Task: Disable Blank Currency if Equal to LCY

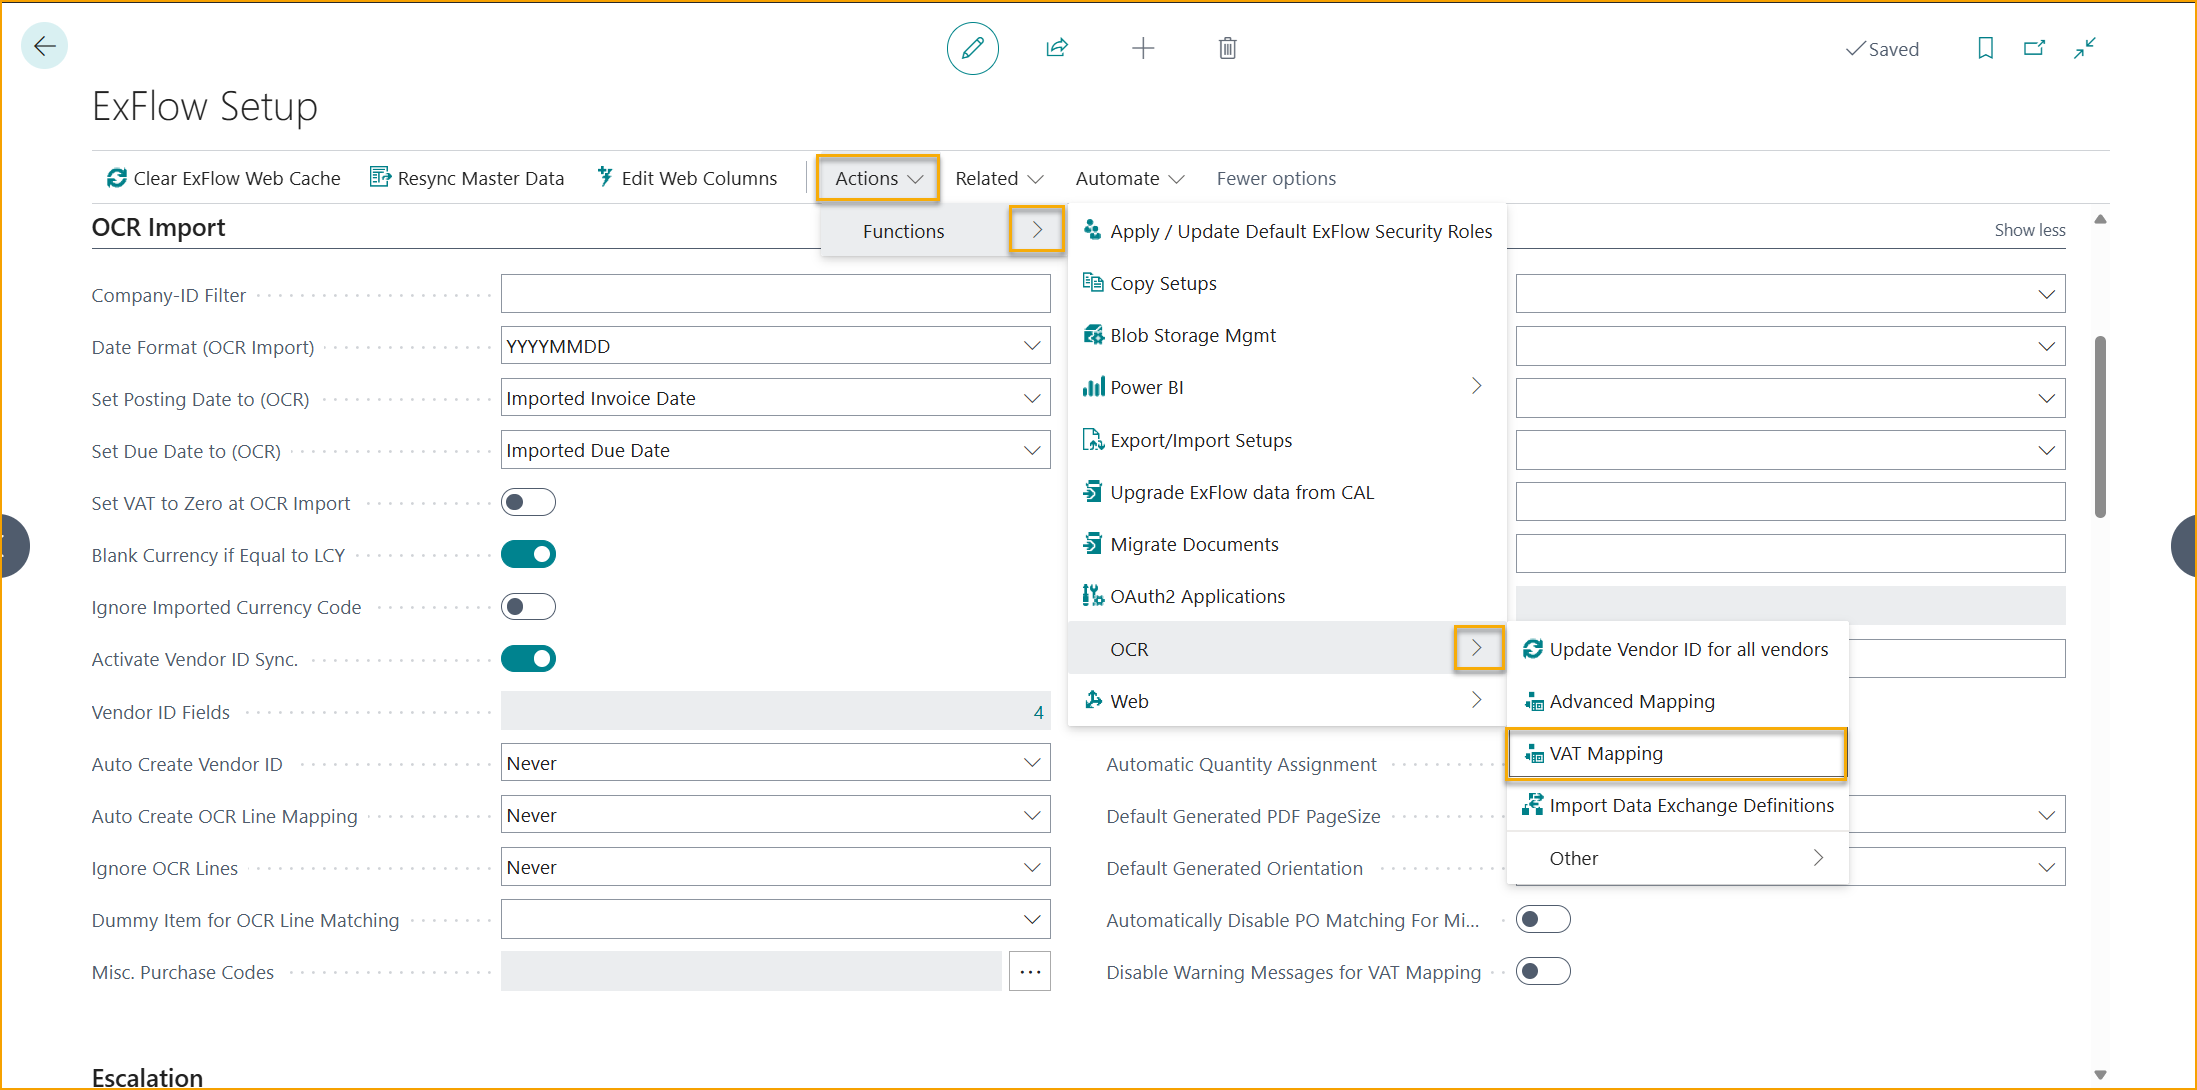Action: point(528,554)
